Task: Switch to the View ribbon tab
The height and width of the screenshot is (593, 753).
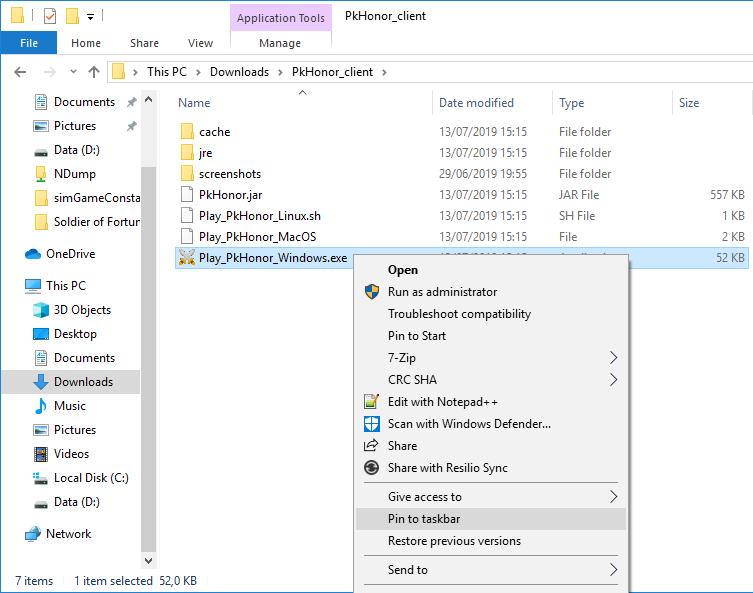Action: tap(200, 43)
